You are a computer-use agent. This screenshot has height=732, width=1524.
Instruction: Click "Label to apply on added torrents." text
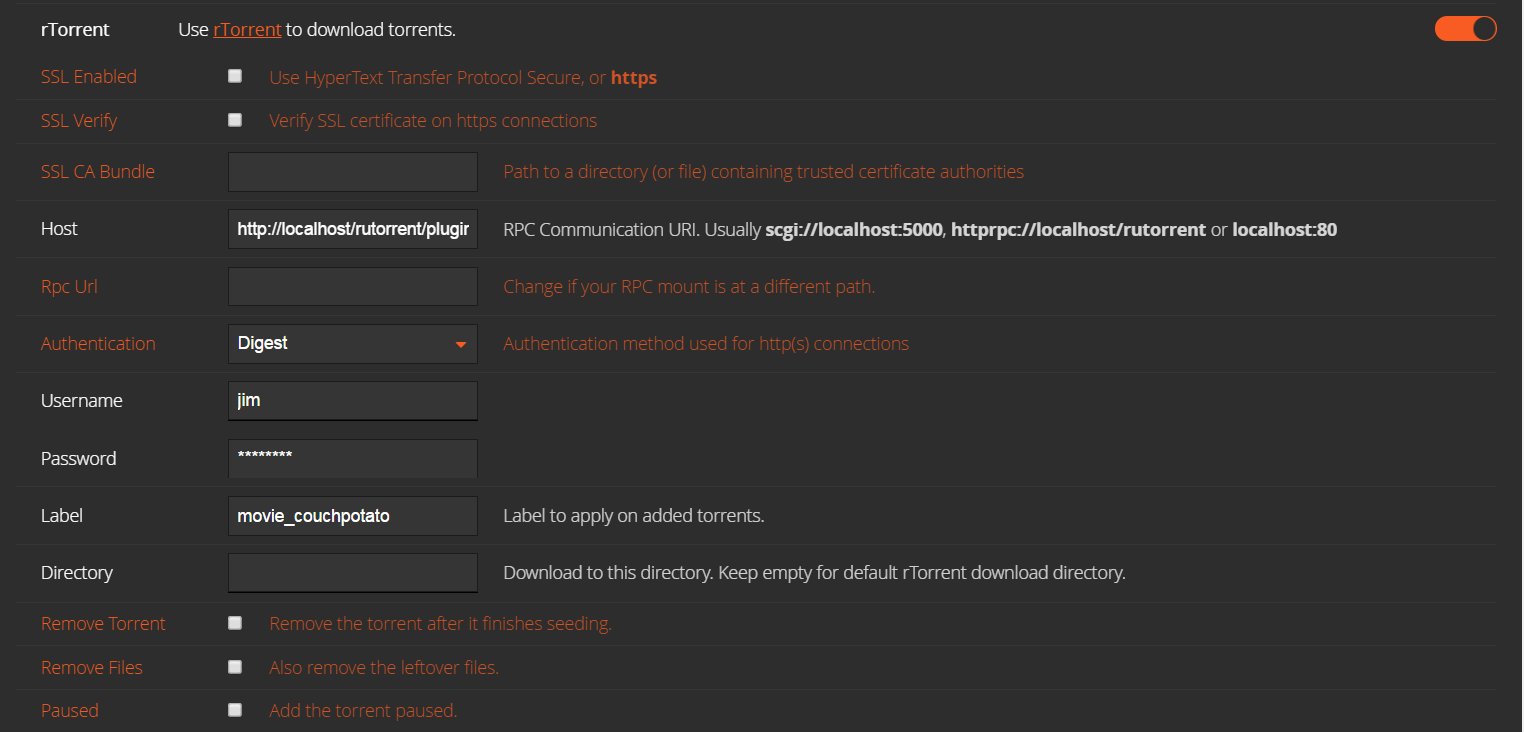click(634, 516)
